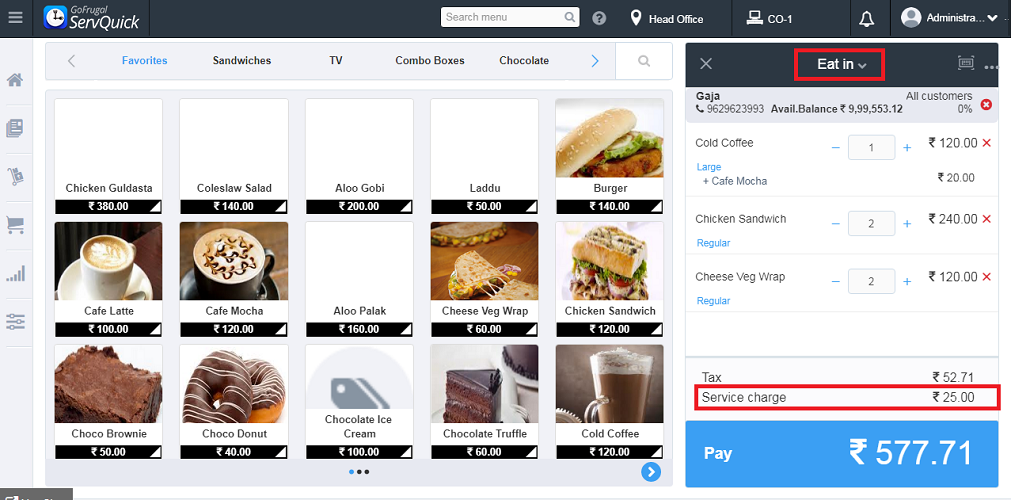
Task: Add Chocolate Ice Cream item tile
Action: (x=359, y=401)
